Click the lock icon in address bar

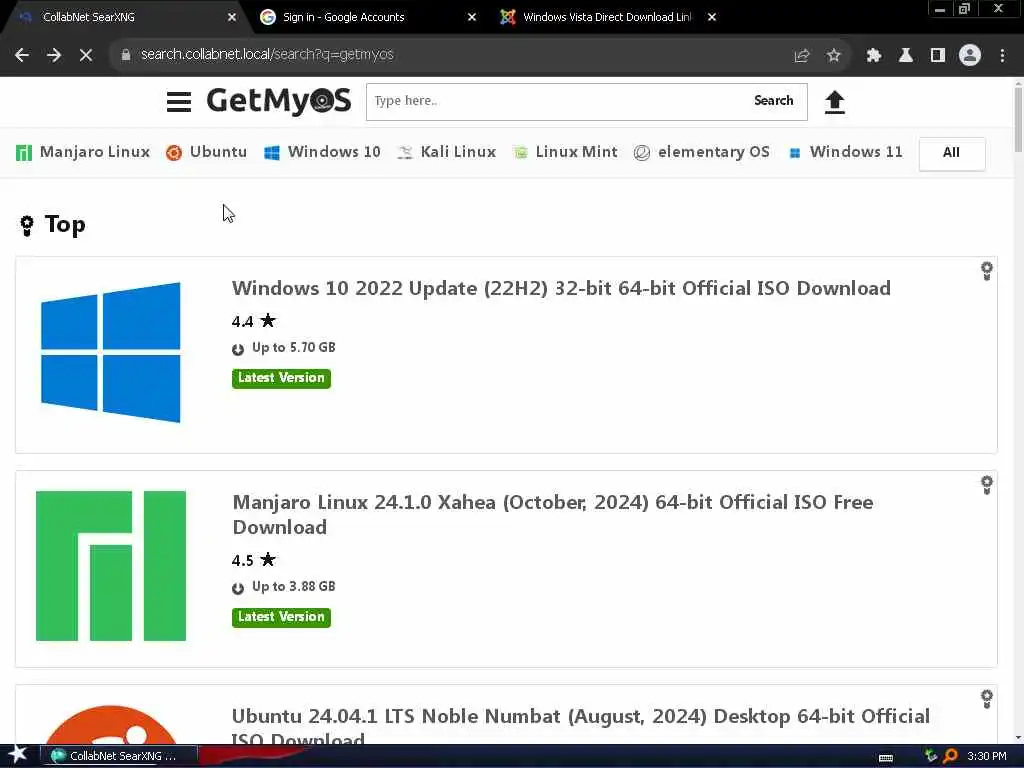[126, 55]
